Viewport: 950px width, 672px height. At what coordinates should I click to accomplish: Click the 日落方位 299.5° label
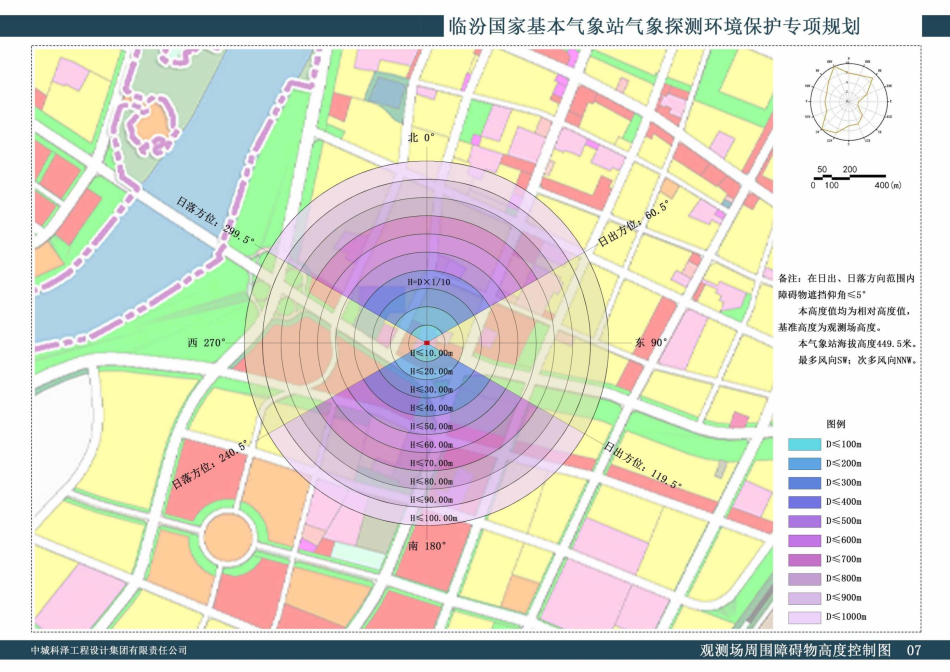tap(216, 220)
